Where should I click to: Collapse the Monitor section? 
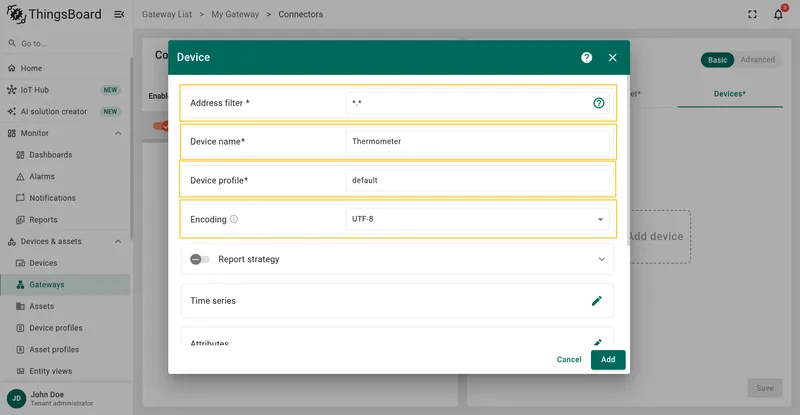[118, 133]
